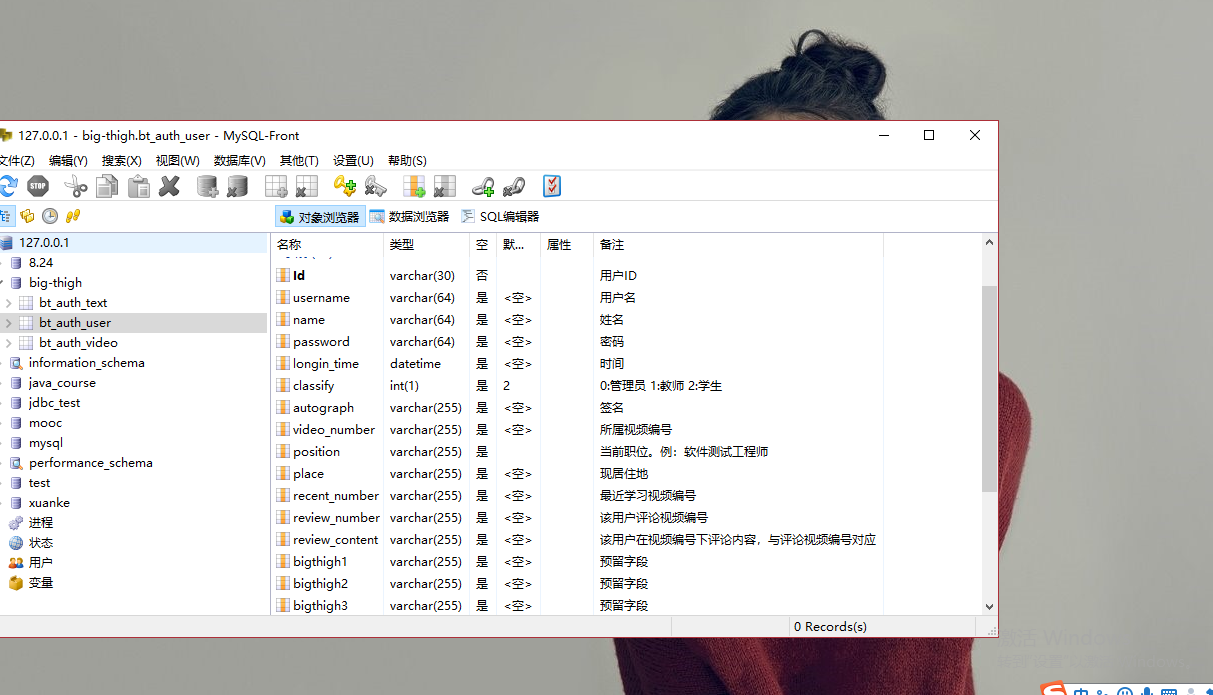This screenshot has height=695, width=1213.
Task: Open the 搜索(X) menu
Action: (121, 160)
